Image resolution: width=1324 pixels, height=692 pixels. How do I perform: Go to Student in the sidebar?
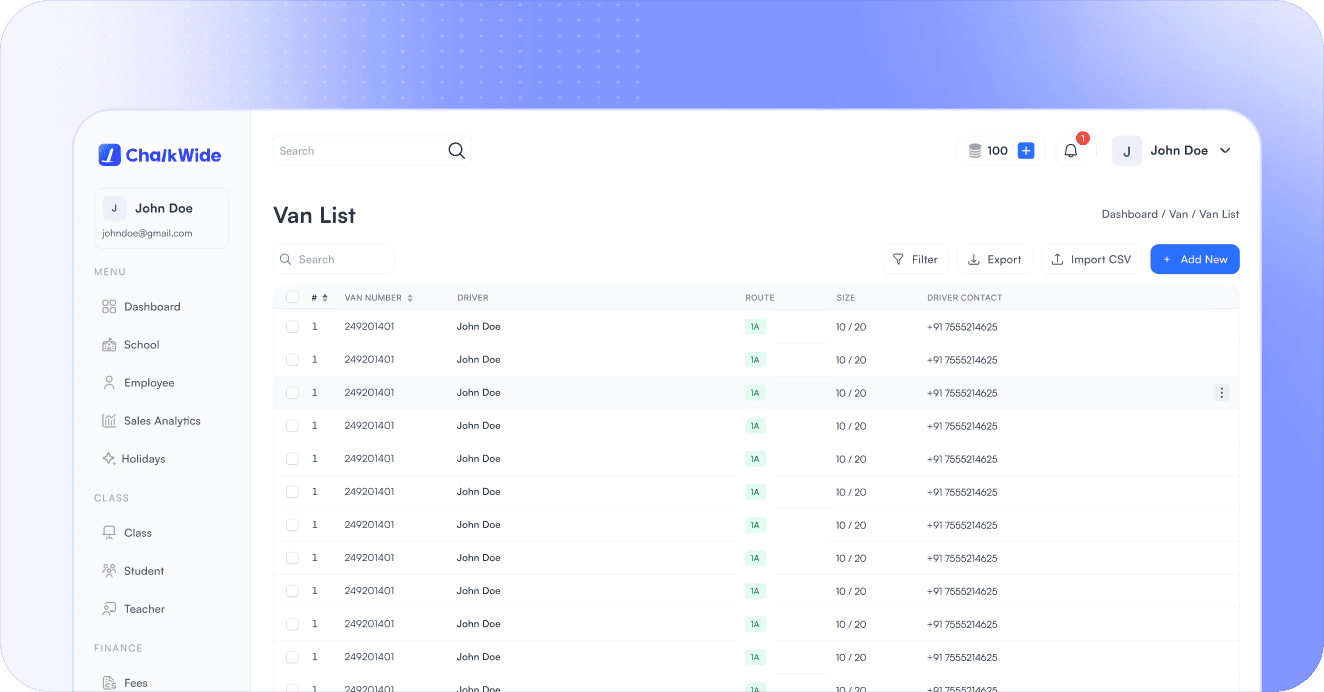click(143, 571)
